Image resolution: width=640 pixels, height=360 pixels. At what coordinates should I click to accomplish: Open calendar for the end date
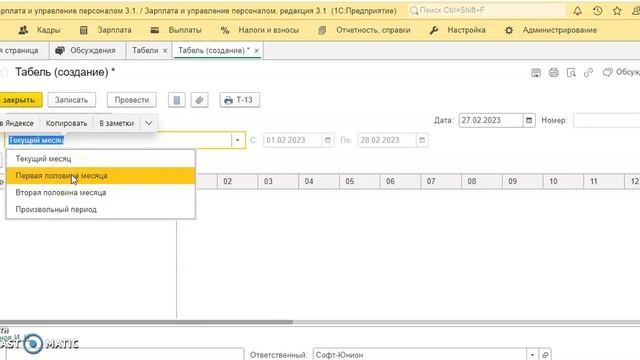point(422,140)
